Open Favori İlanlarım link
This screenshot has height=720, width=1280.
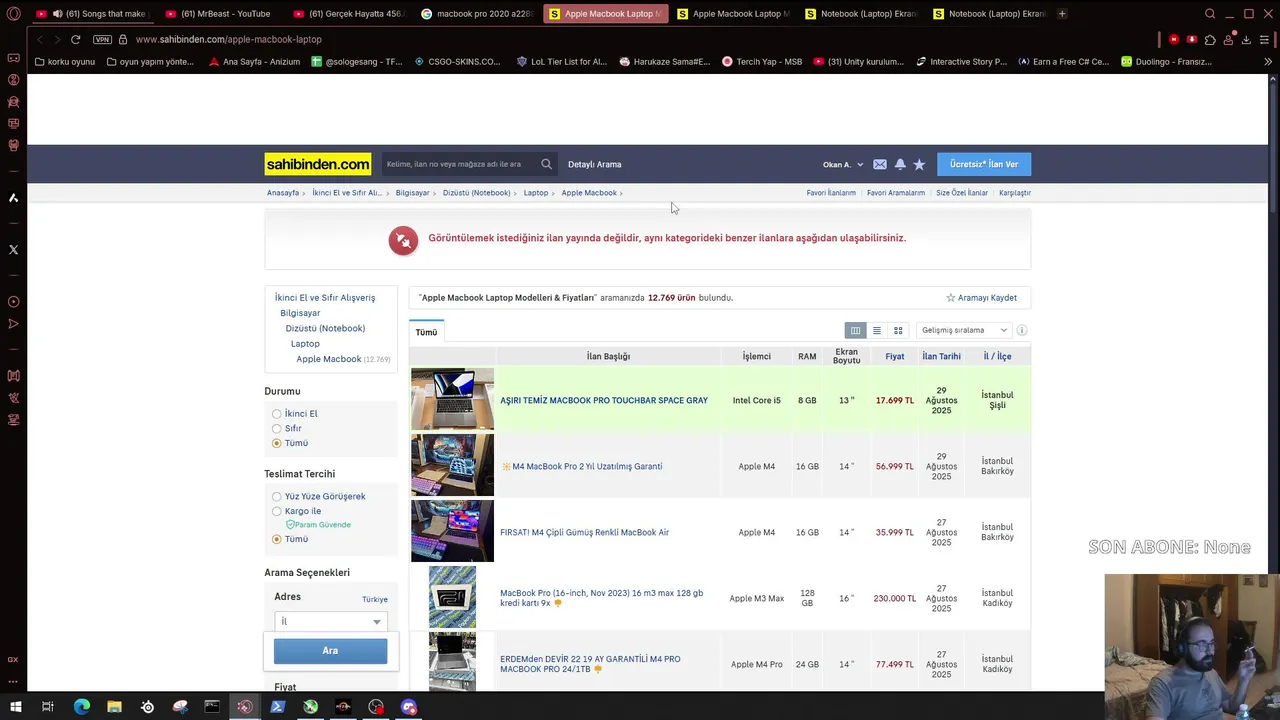[x=831, y=193]
